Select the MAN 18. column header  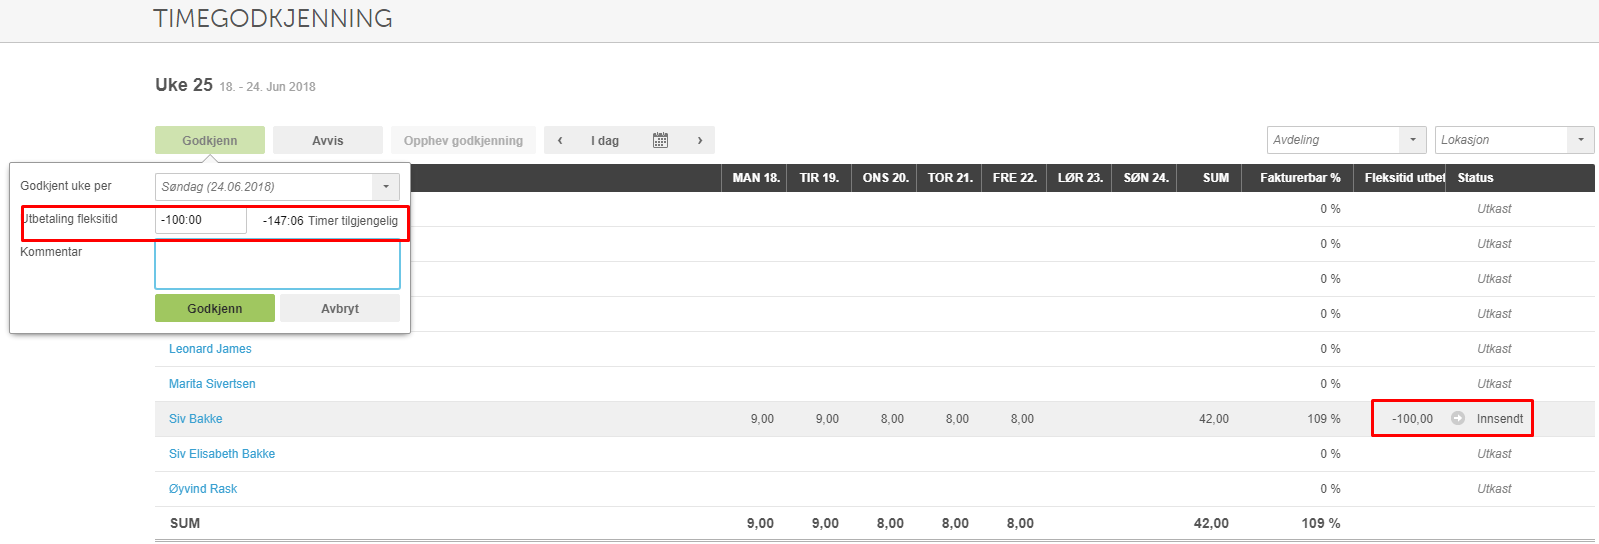click(756, 178)
